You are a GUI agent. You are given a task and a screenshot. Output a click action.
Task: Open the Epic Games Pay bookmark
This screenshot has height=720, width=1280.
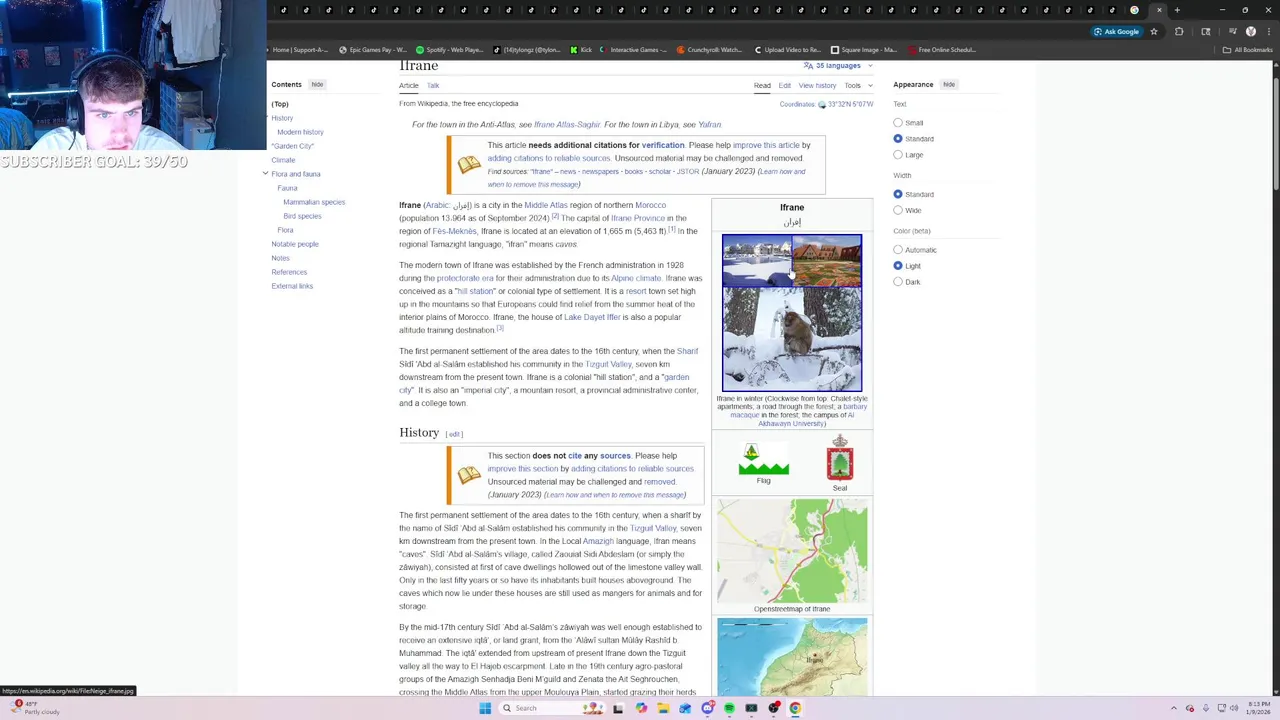[373, 49]
